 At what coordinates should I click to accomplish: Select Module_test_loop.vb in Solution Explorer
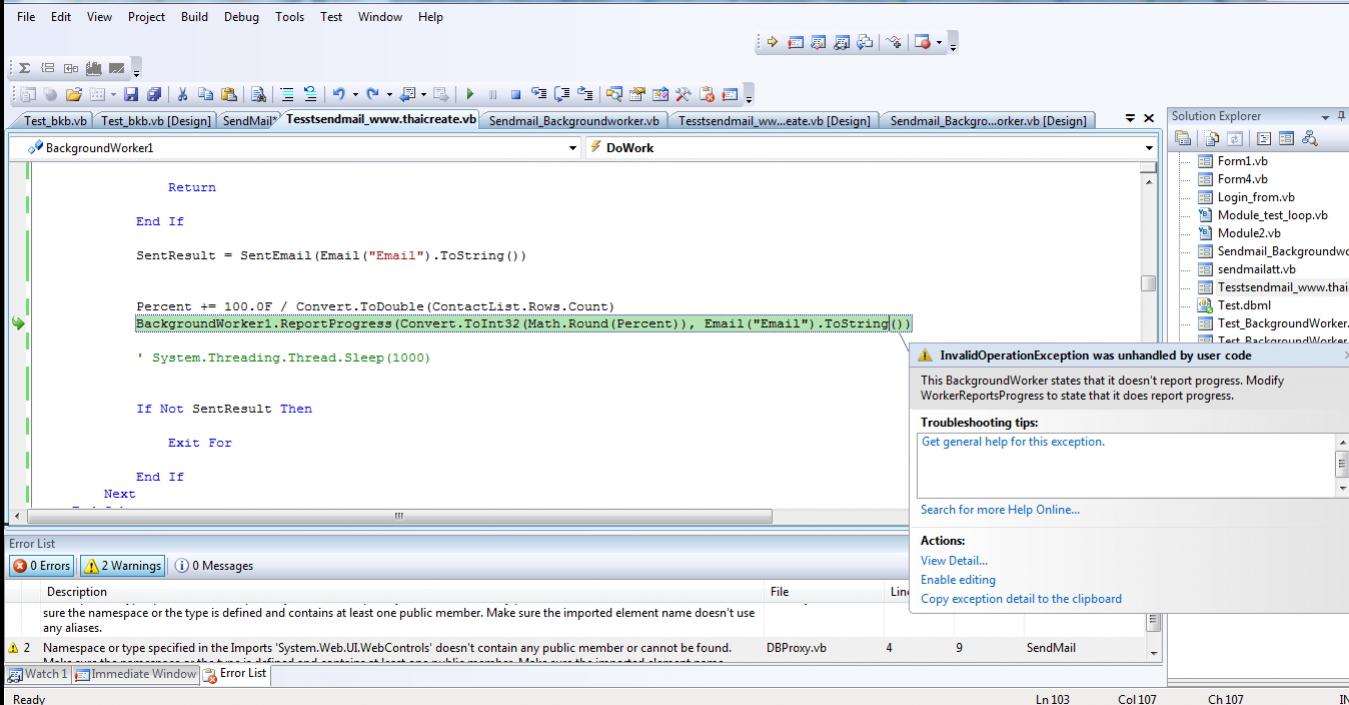(1272, 215)
